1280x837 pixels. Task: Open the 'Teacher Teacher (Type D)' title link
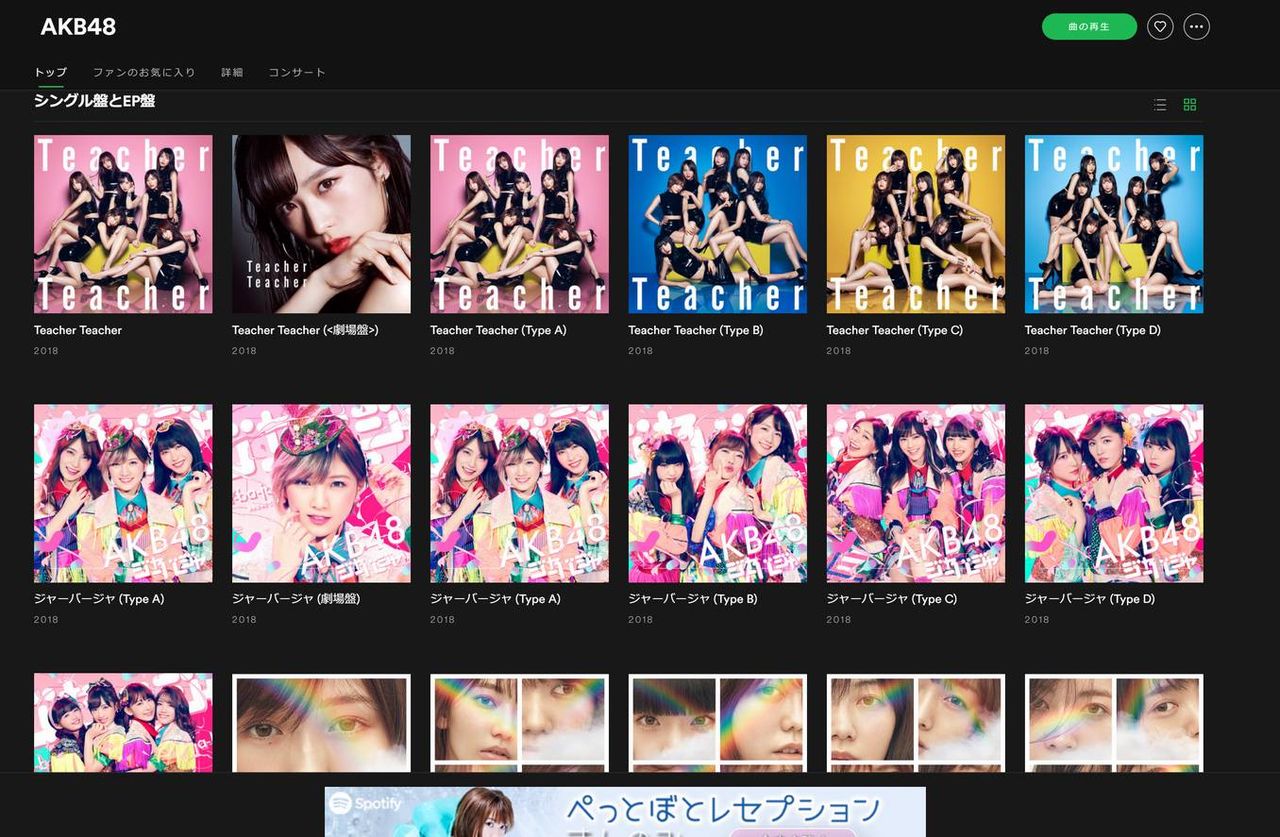(x=1093, y=330)
